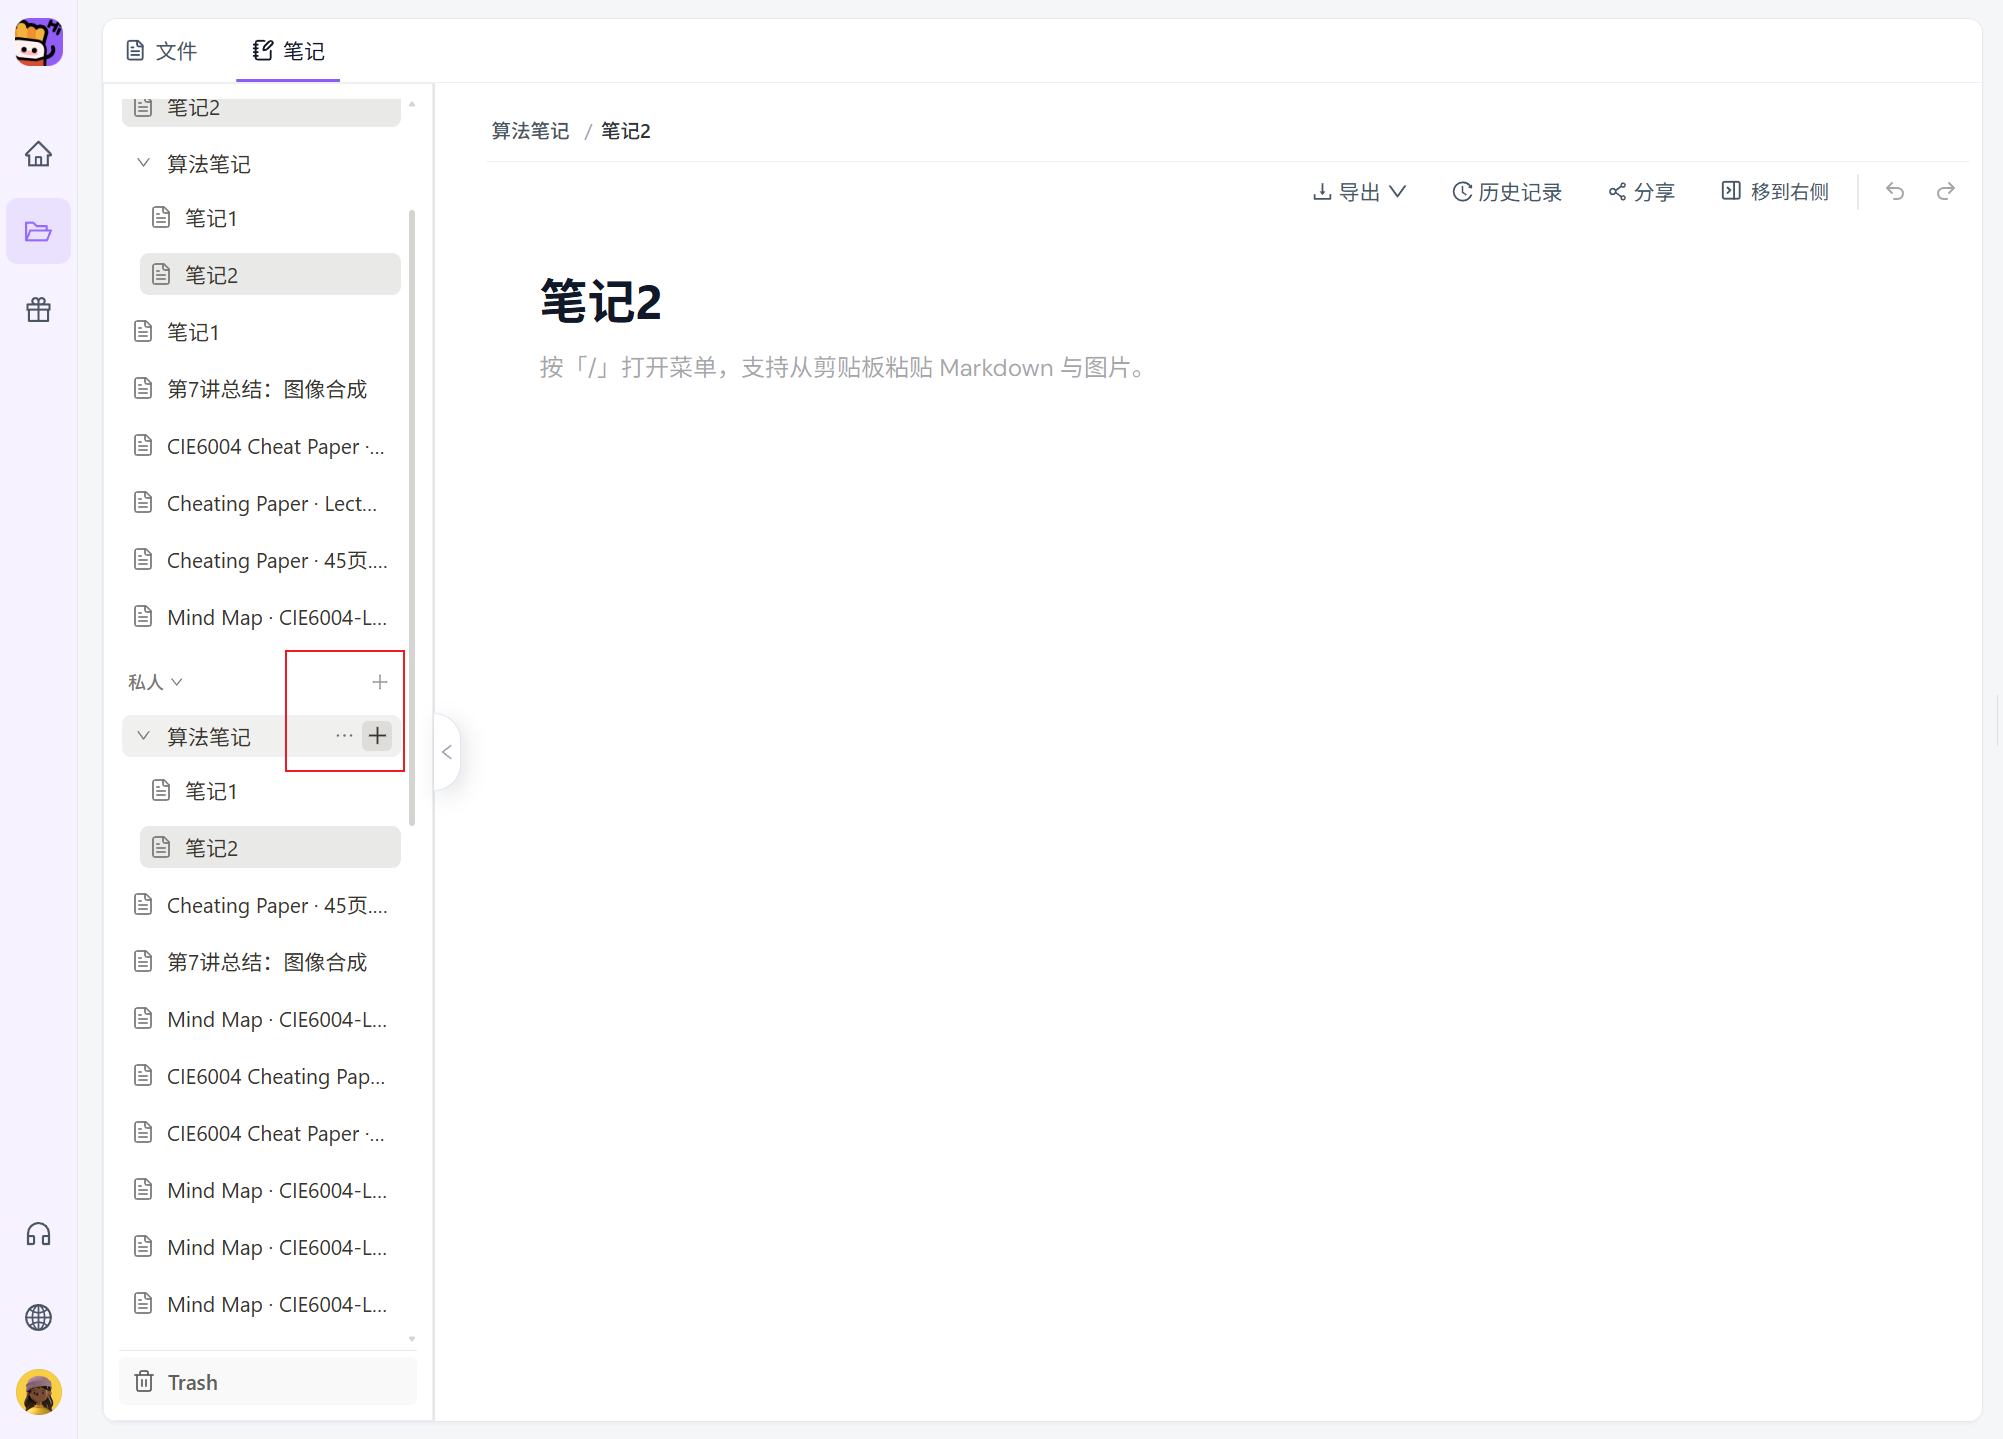This screenshot has width=2003, height=1439.
Task: Switch to the 笔记 tab
Action: [x=288, y=51]
